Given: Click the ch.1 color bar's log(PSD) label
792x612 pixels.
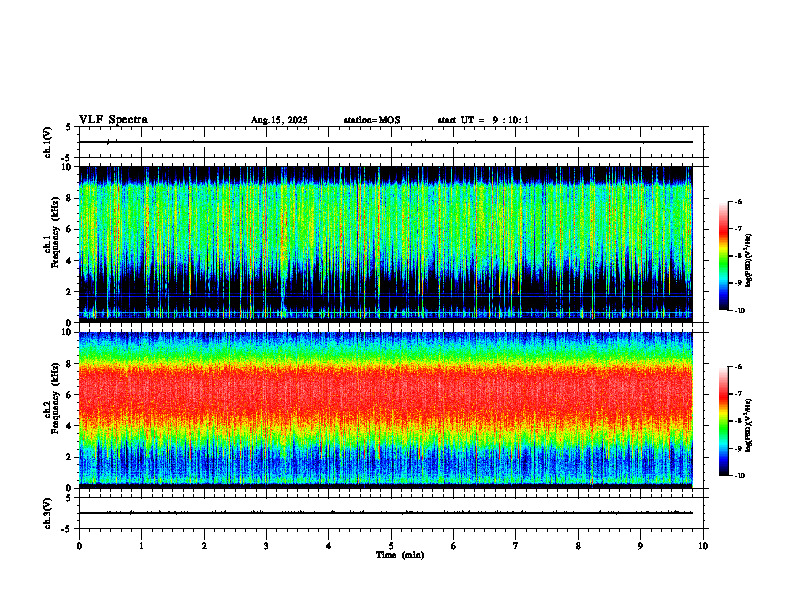Looking at the screenshot, I should 749,260.
